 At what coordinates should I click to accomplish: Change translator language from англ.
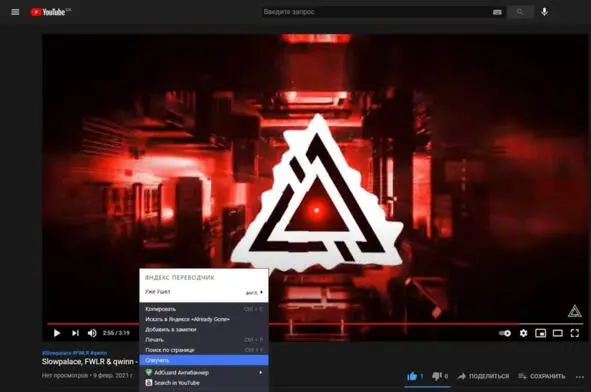pos(254,292)
